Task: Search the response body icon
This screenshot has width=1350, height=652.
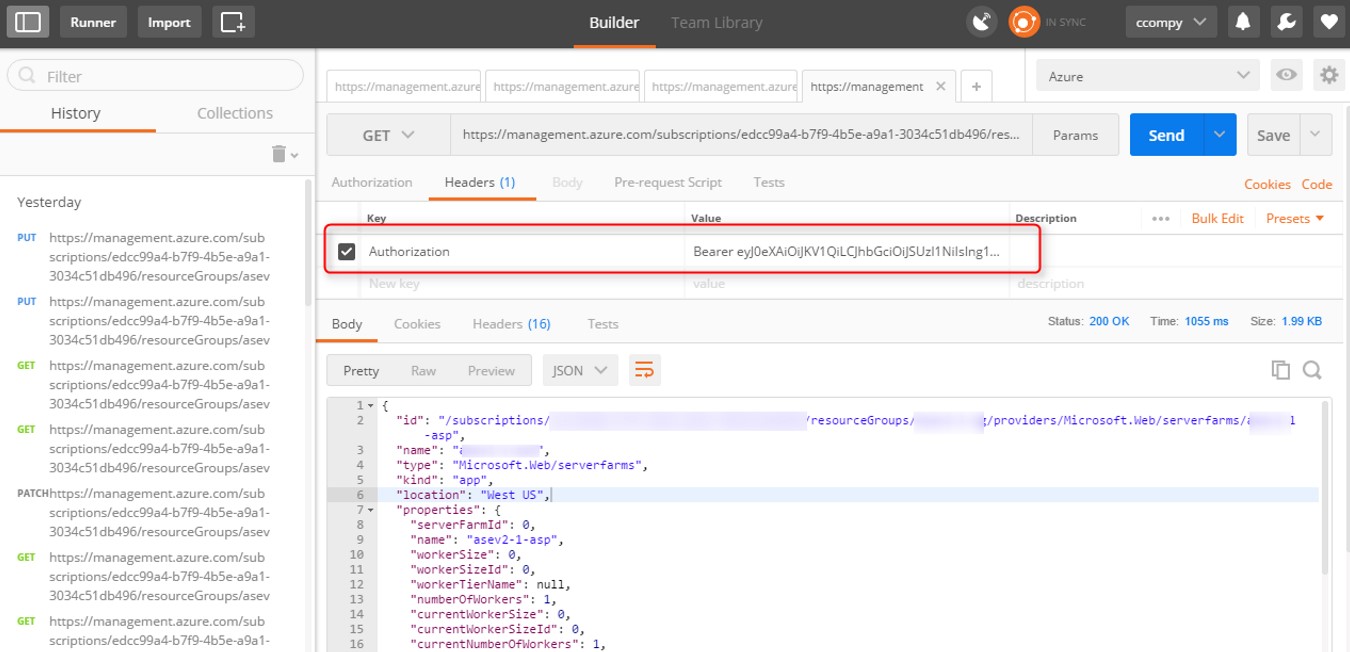Action: tap(1312, 370)
